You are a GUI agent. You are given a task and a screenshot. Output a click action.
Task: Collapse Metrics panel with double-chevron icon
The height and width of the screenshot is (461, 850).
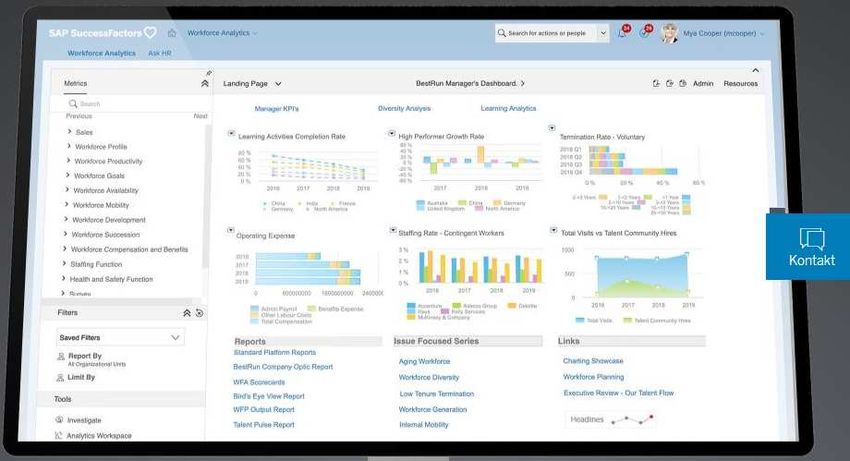[204, 84]
